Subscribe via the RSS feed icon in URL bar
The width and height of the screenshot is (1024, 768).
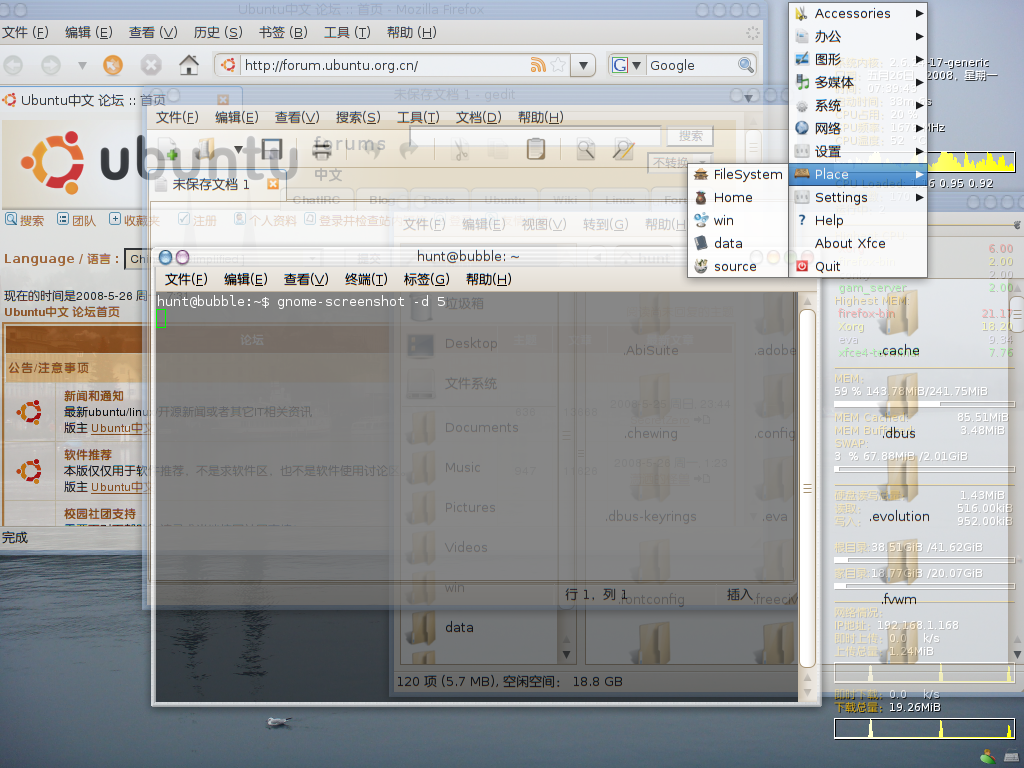(x=538, y=65)
